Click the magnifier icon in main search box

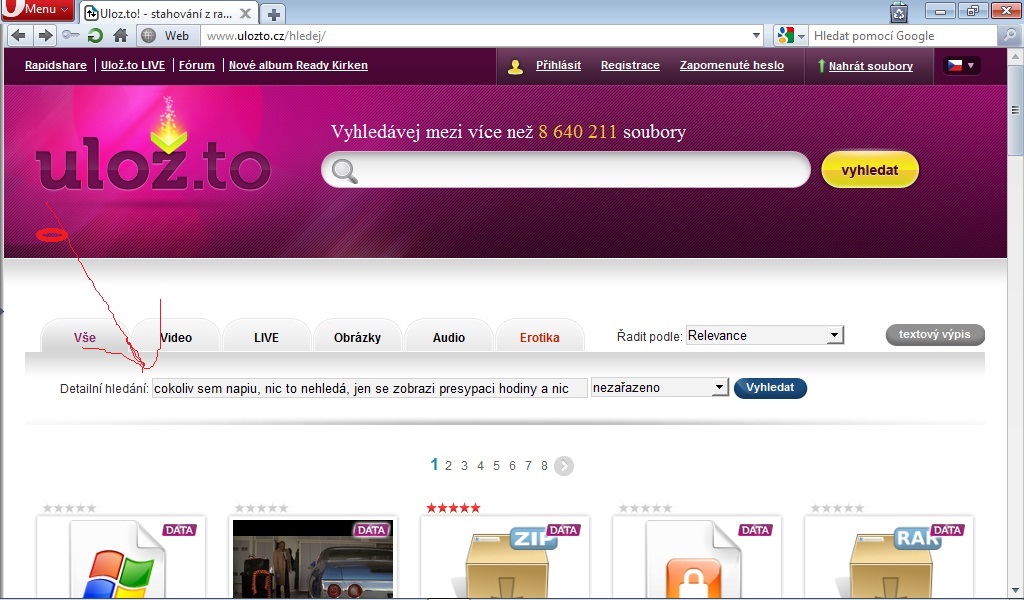tap(344, 171)
